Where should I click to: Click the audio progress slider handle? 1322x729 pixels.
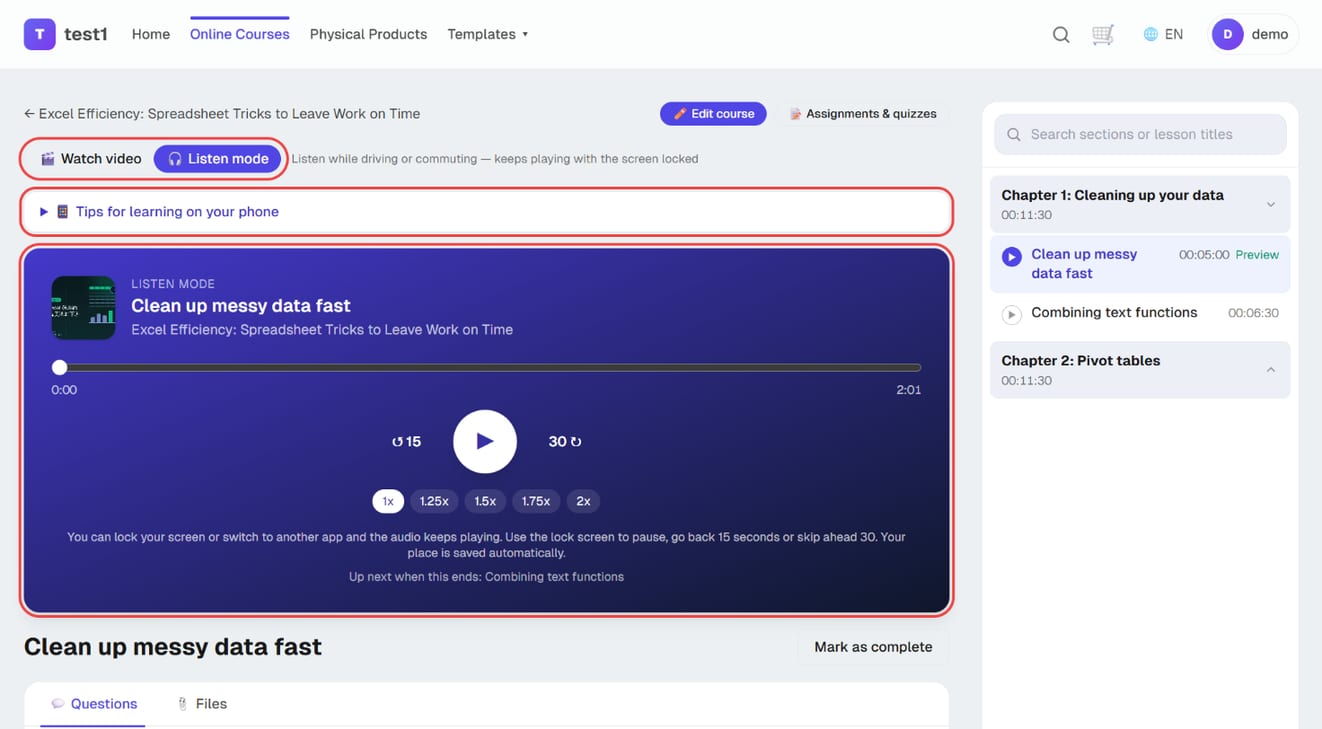pos(60,368)
